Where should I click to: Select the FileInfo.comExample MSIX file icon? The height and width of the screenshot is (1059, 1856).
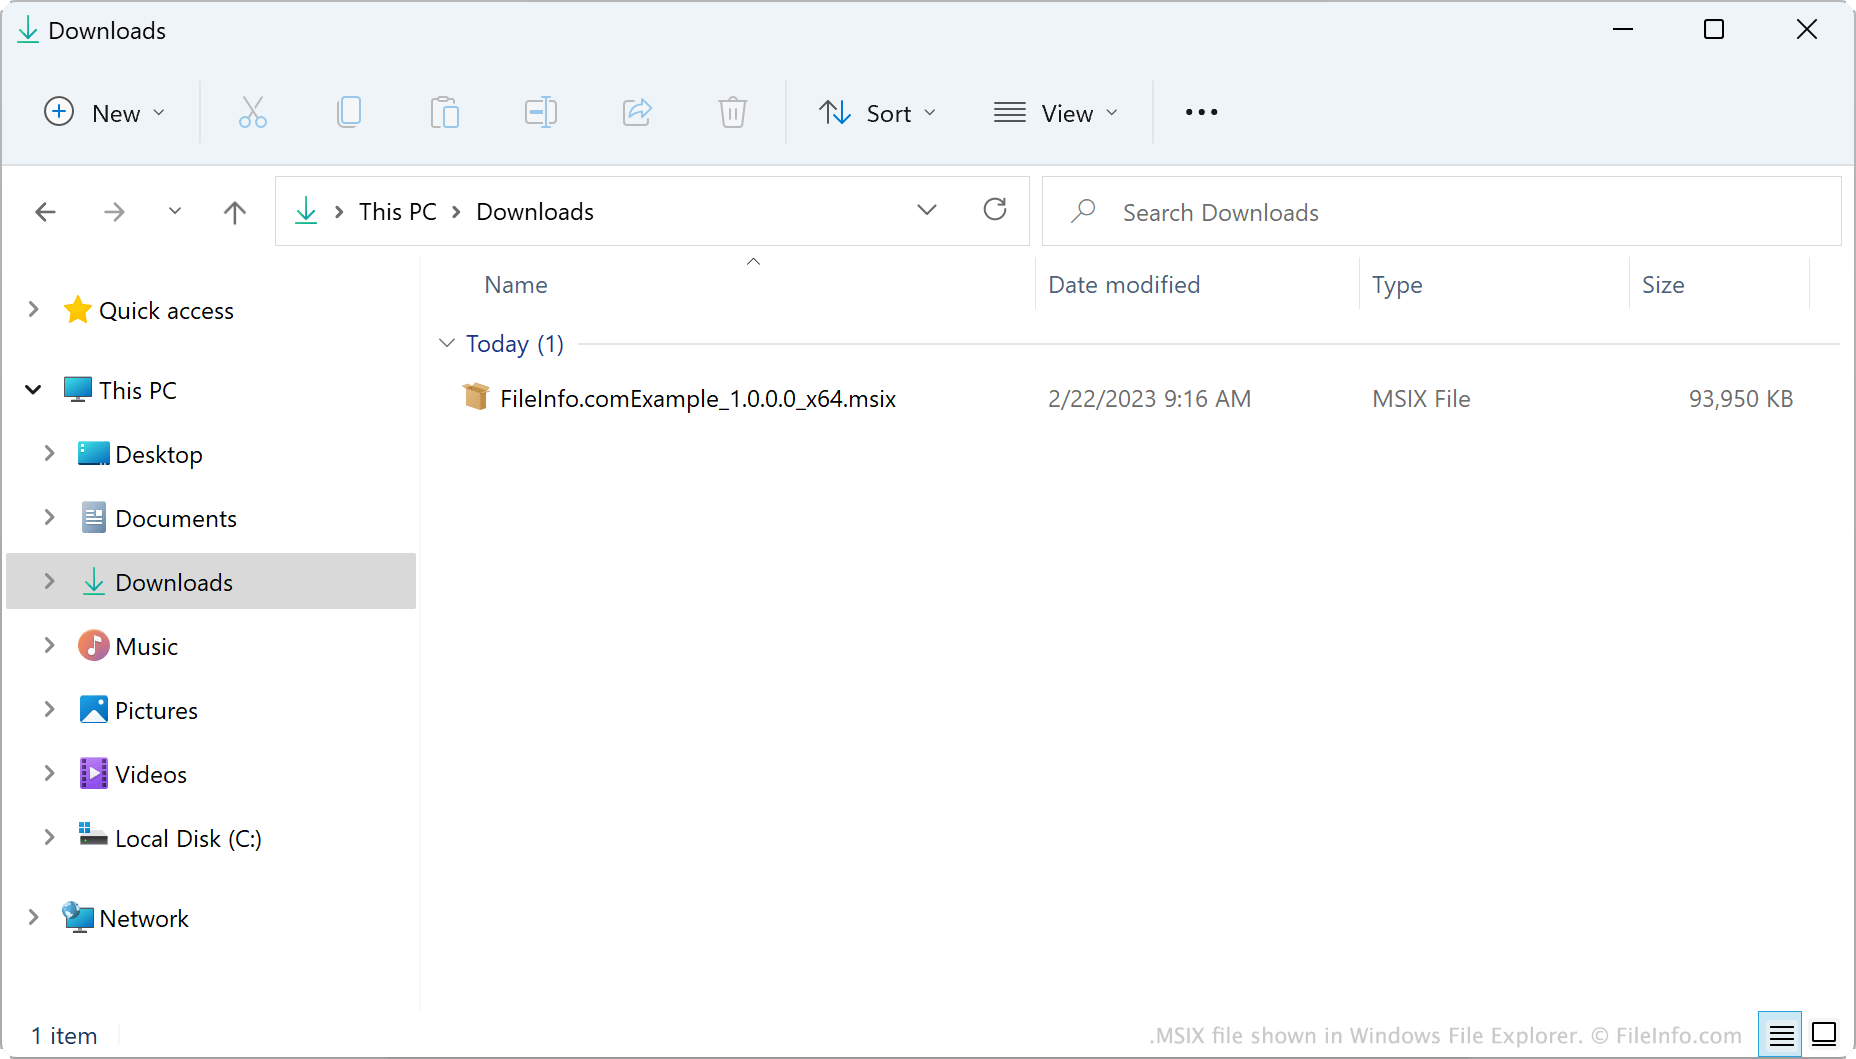pos(476,397)
